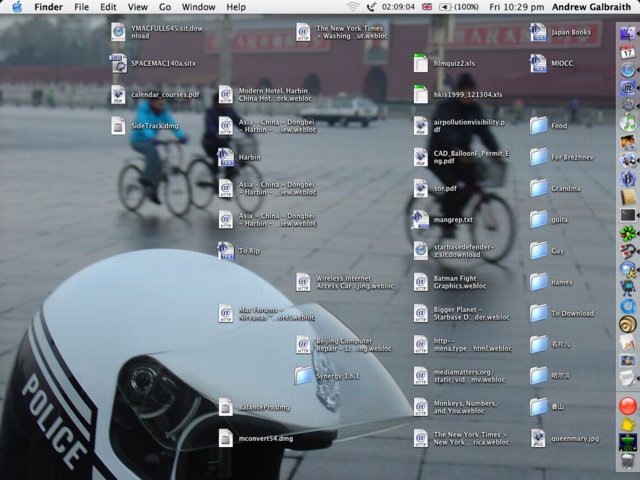The image size is (640, 480).
Task: Open the golden spiral shell Dock icon
Action: pos(628,325)
